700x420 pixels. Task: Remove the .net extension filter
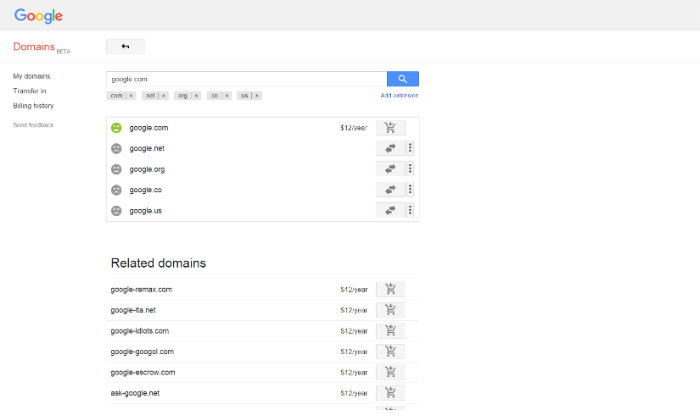164,96
